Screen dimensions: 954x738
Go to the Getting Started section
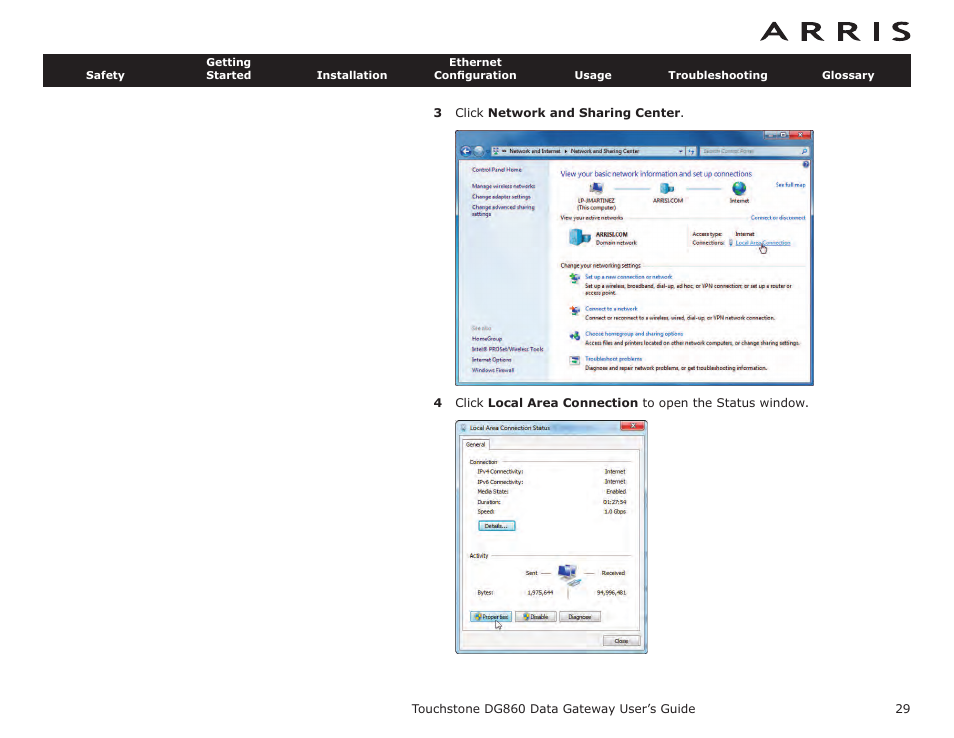click(228, 68)
